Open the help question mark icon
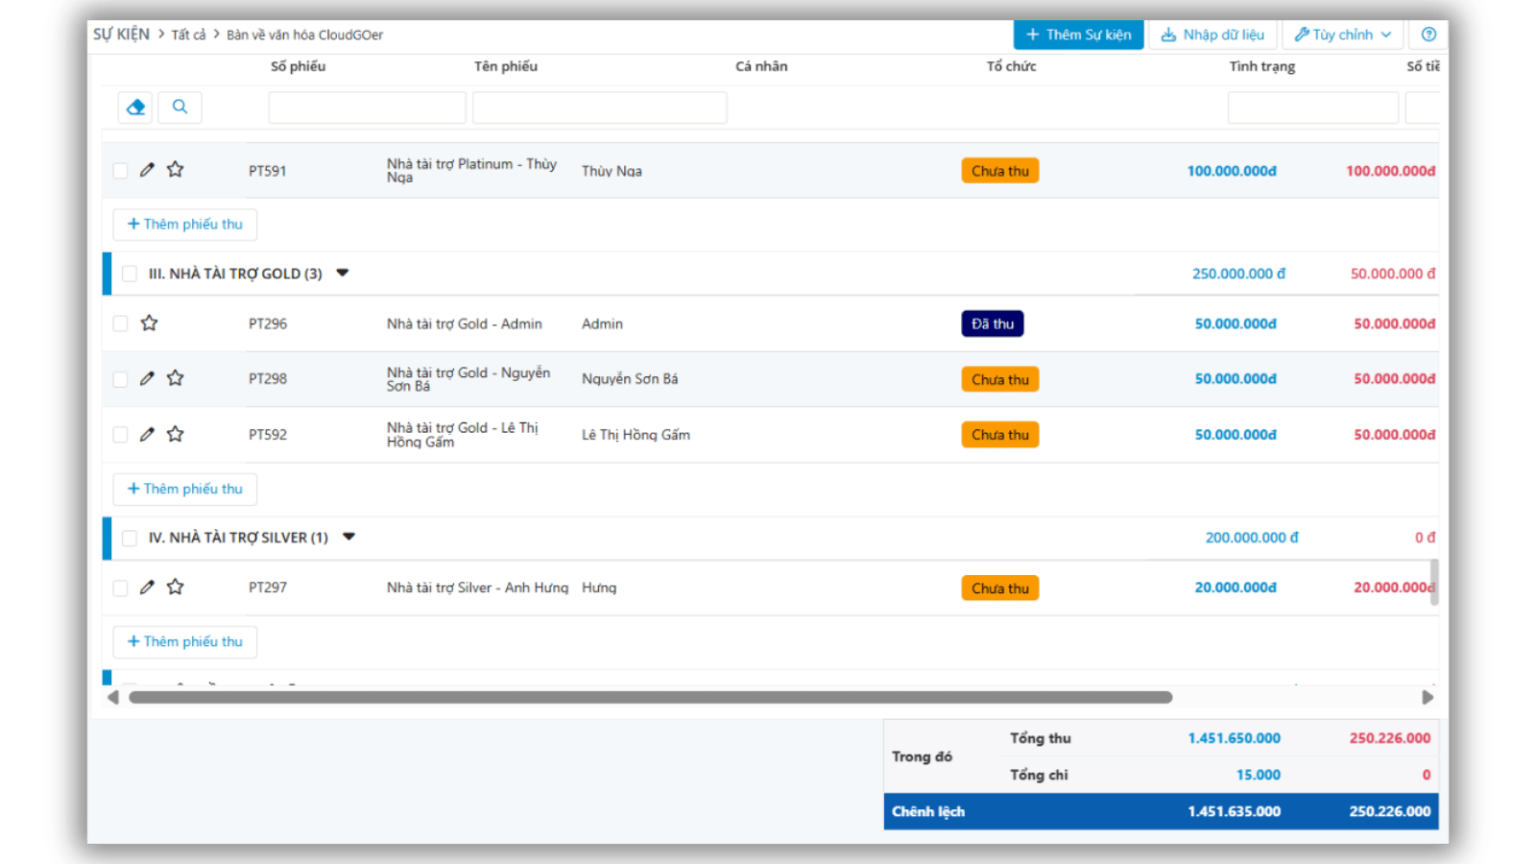Image resolution: width=1536 pixels, height=864 pixels. 1428,34
